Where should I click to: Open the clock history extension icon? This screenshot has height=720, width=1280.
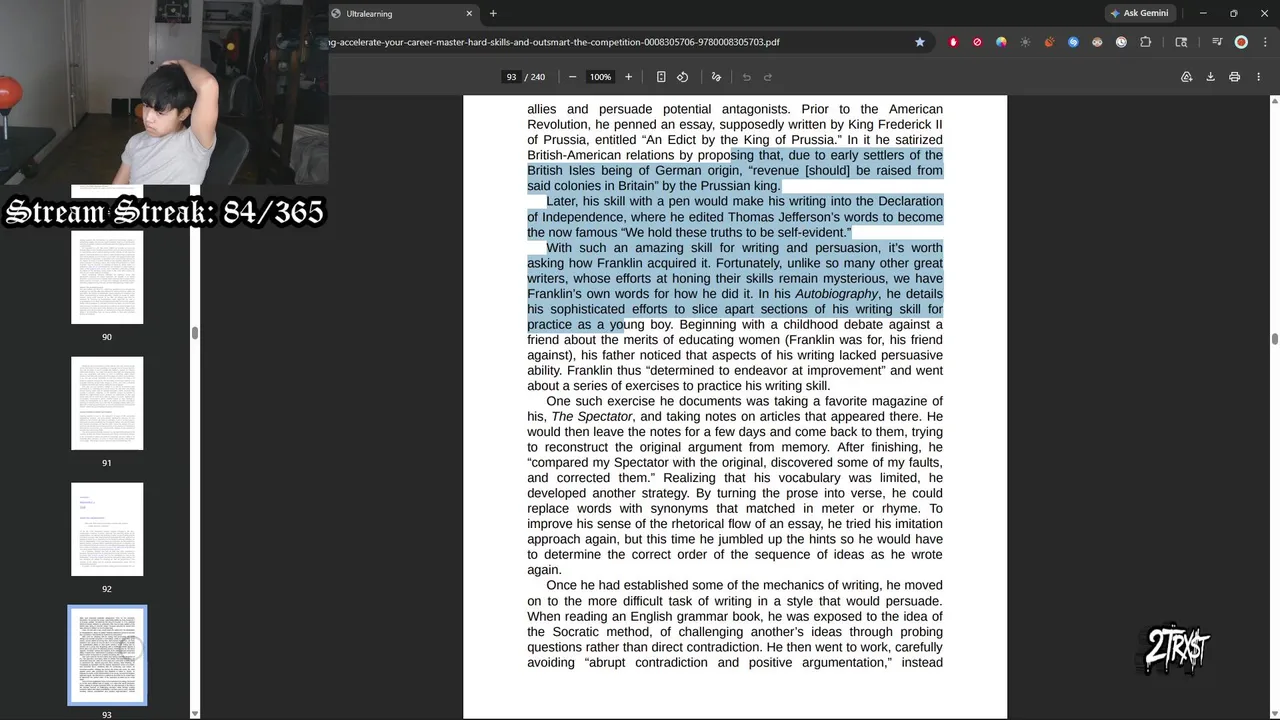point(1121,42)
